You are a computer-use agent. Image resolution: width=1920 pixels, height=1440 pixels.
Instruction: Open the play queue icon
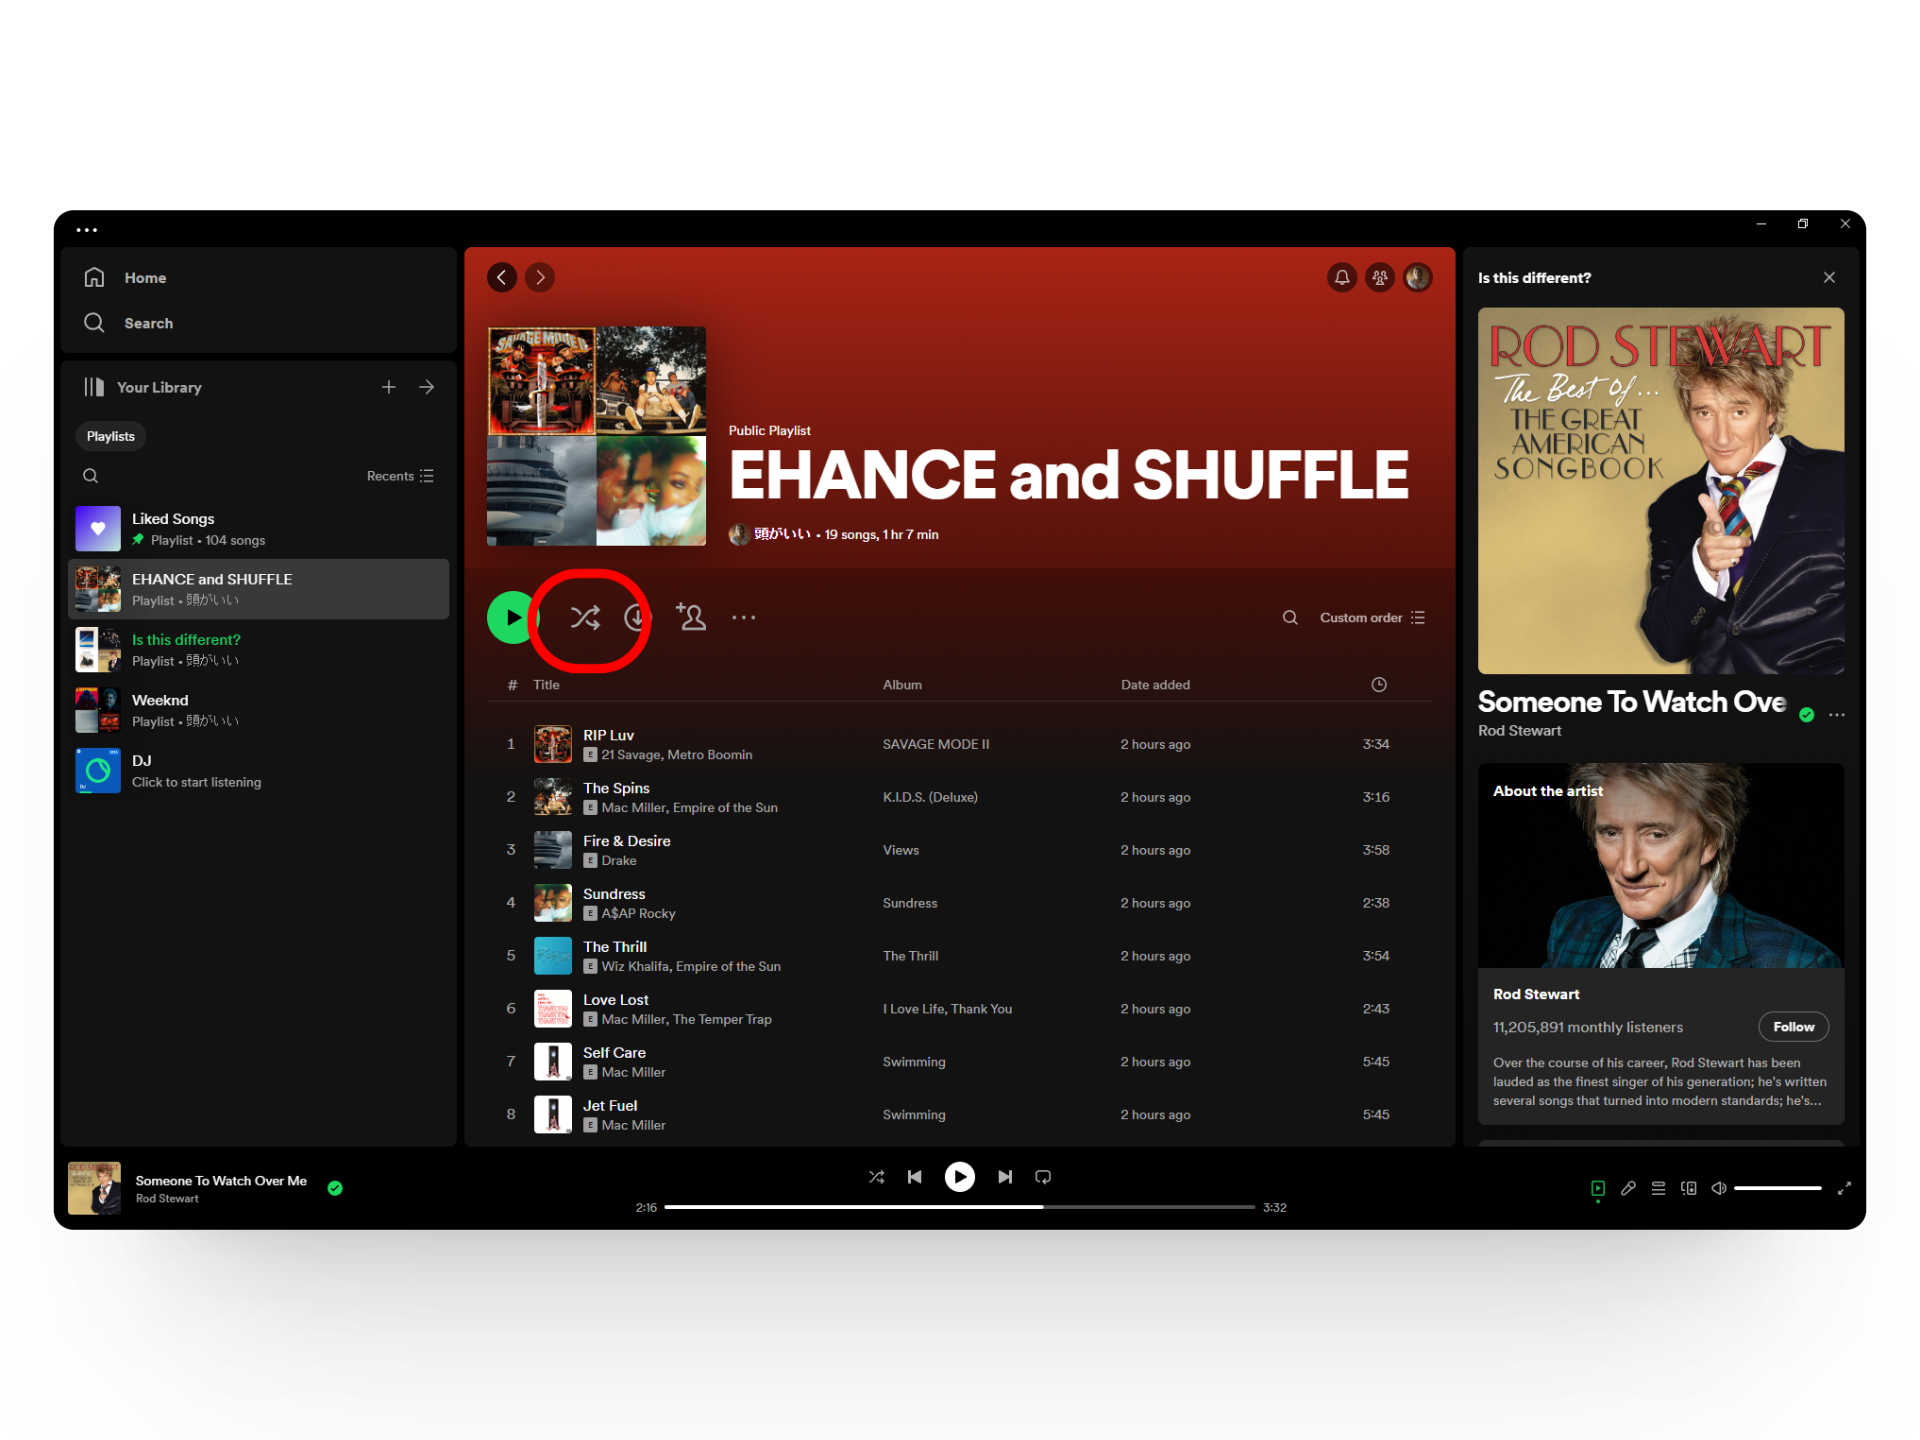pyautogui.click(x=1658, y=1188)
